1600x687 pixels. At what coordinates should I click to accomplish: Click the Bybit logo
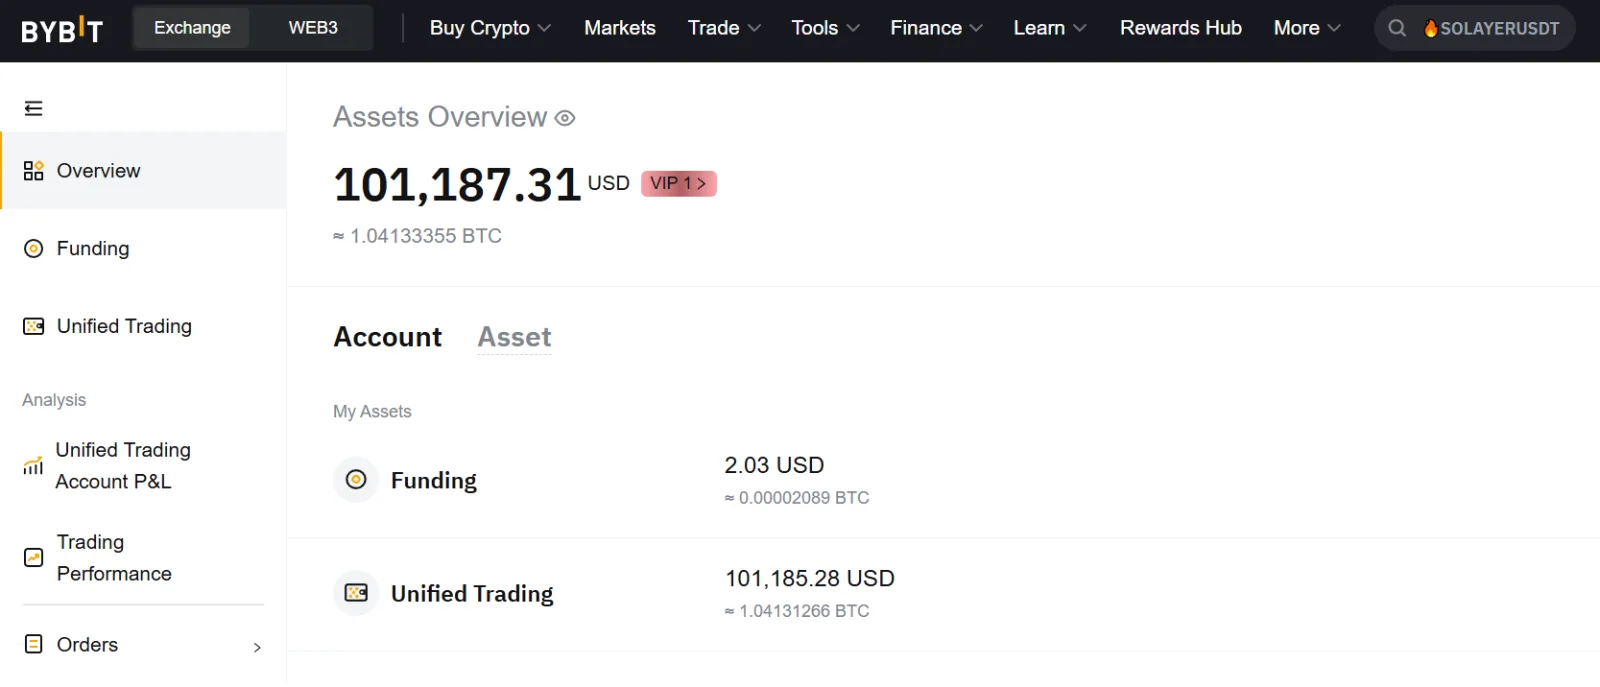(x=62, y=29)
